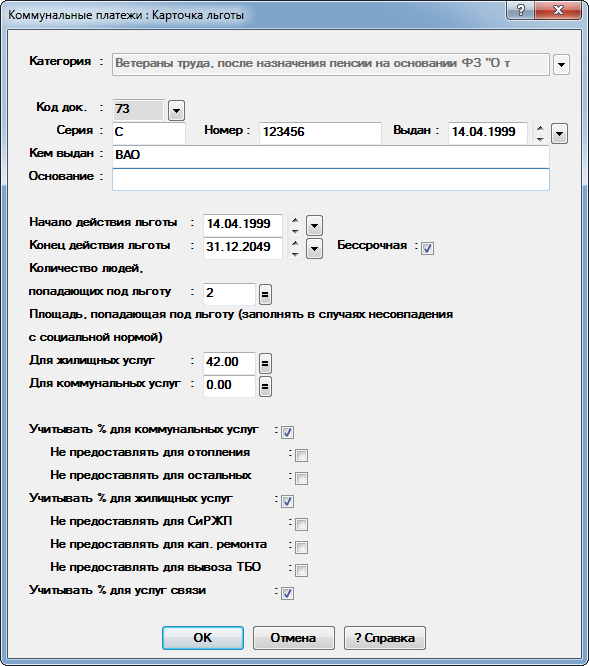Enable Не предоставлять для отопления
Screen dimensions: 589x666
click(302, 455)
